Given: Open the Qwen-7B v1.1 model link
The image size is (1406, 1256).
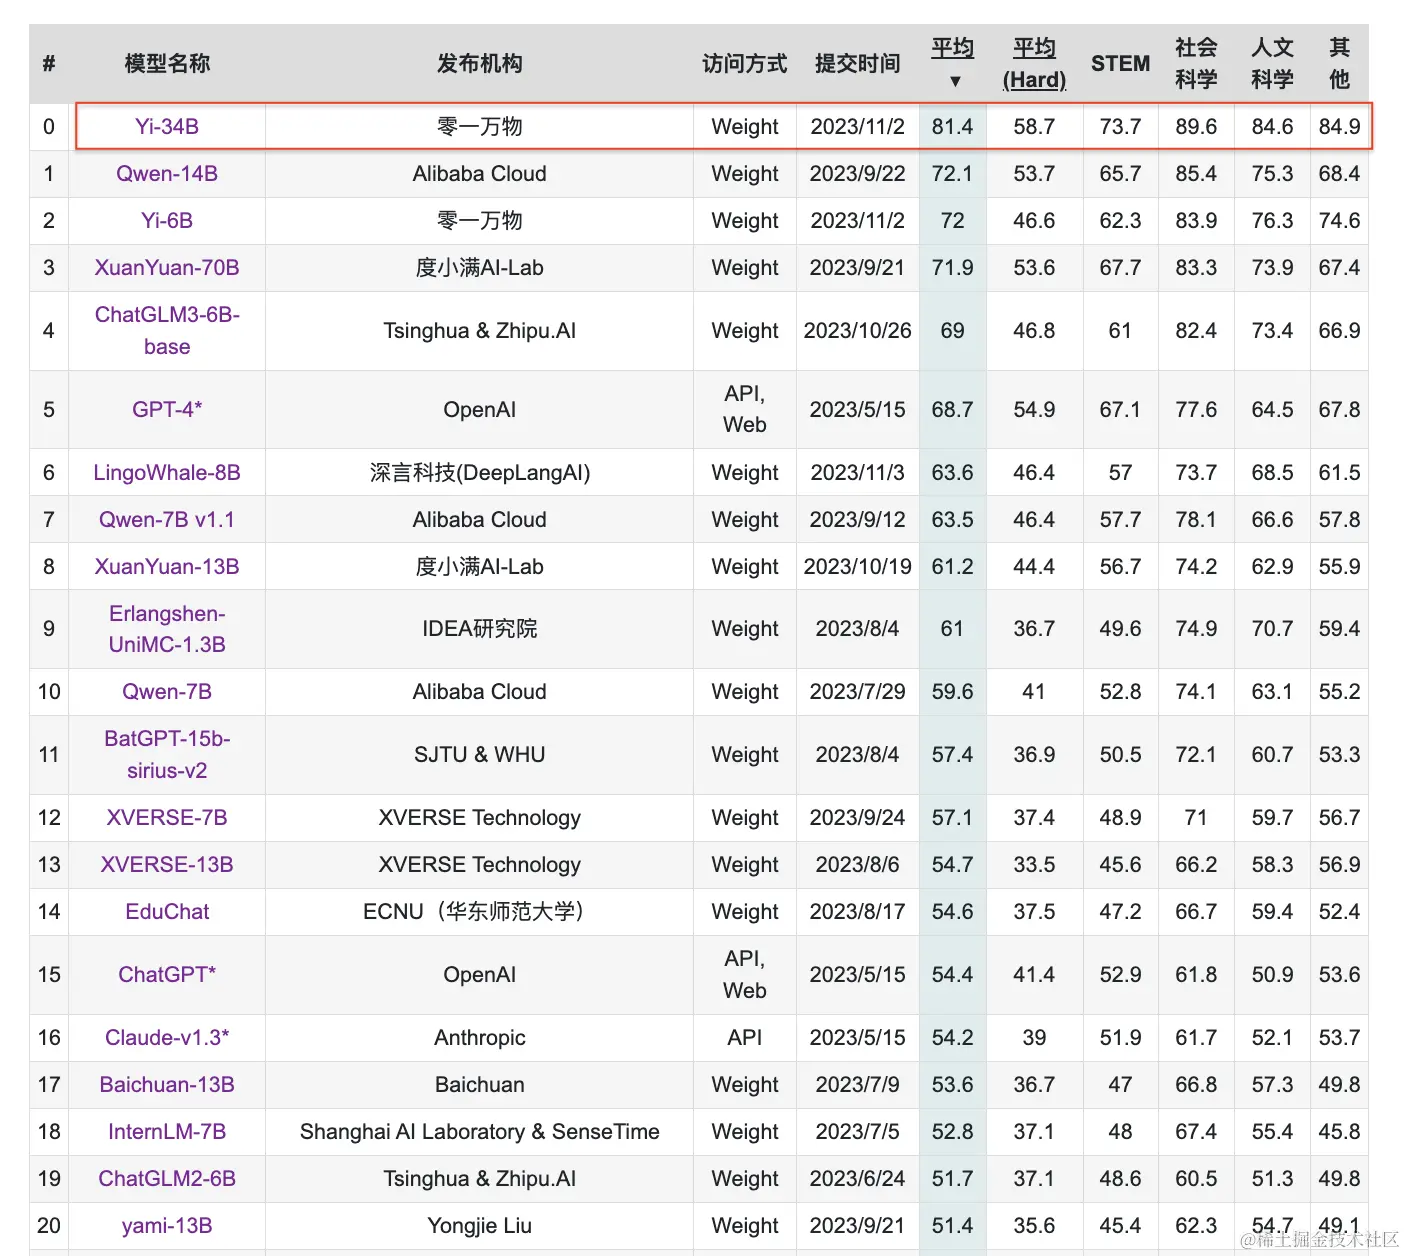Looking at the screenshot, I should 167,520.
